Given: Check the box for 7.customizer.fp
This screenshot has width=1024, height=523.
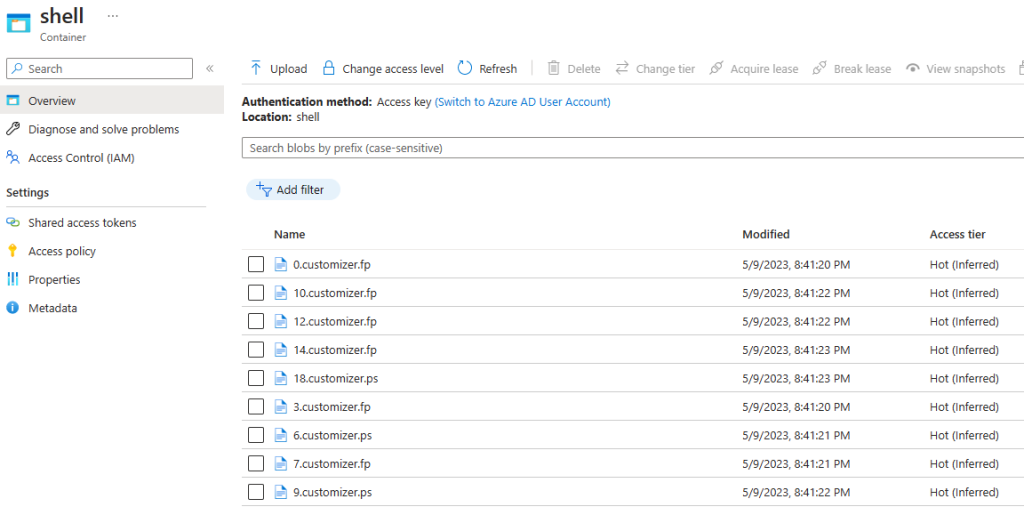Looking at the screenshot, I should (x=256, y=464).
